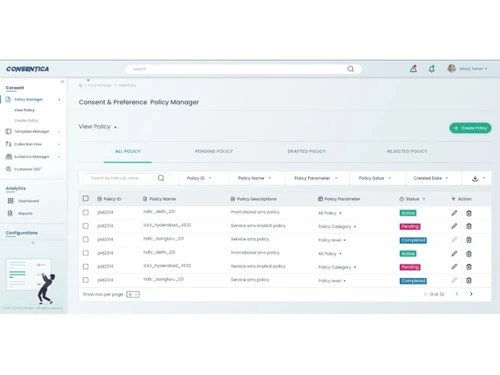Screen dimensions: 500x375
Task: Delete the first hdfc_delhi_231 policy row
Action: click(469, 213)
